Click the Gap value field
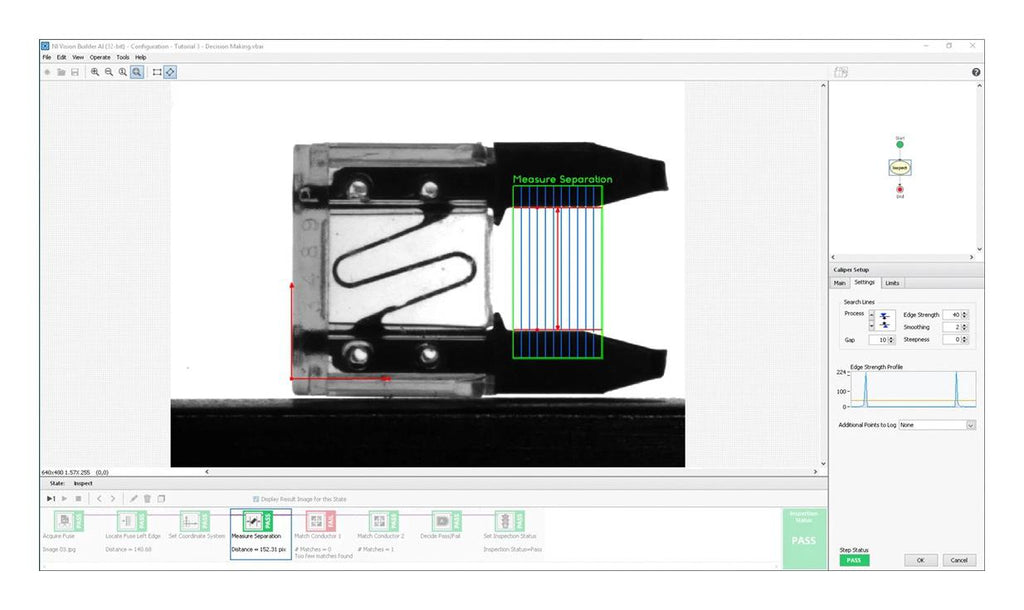Screen dimensions: 1024x610 click(879, 340)
